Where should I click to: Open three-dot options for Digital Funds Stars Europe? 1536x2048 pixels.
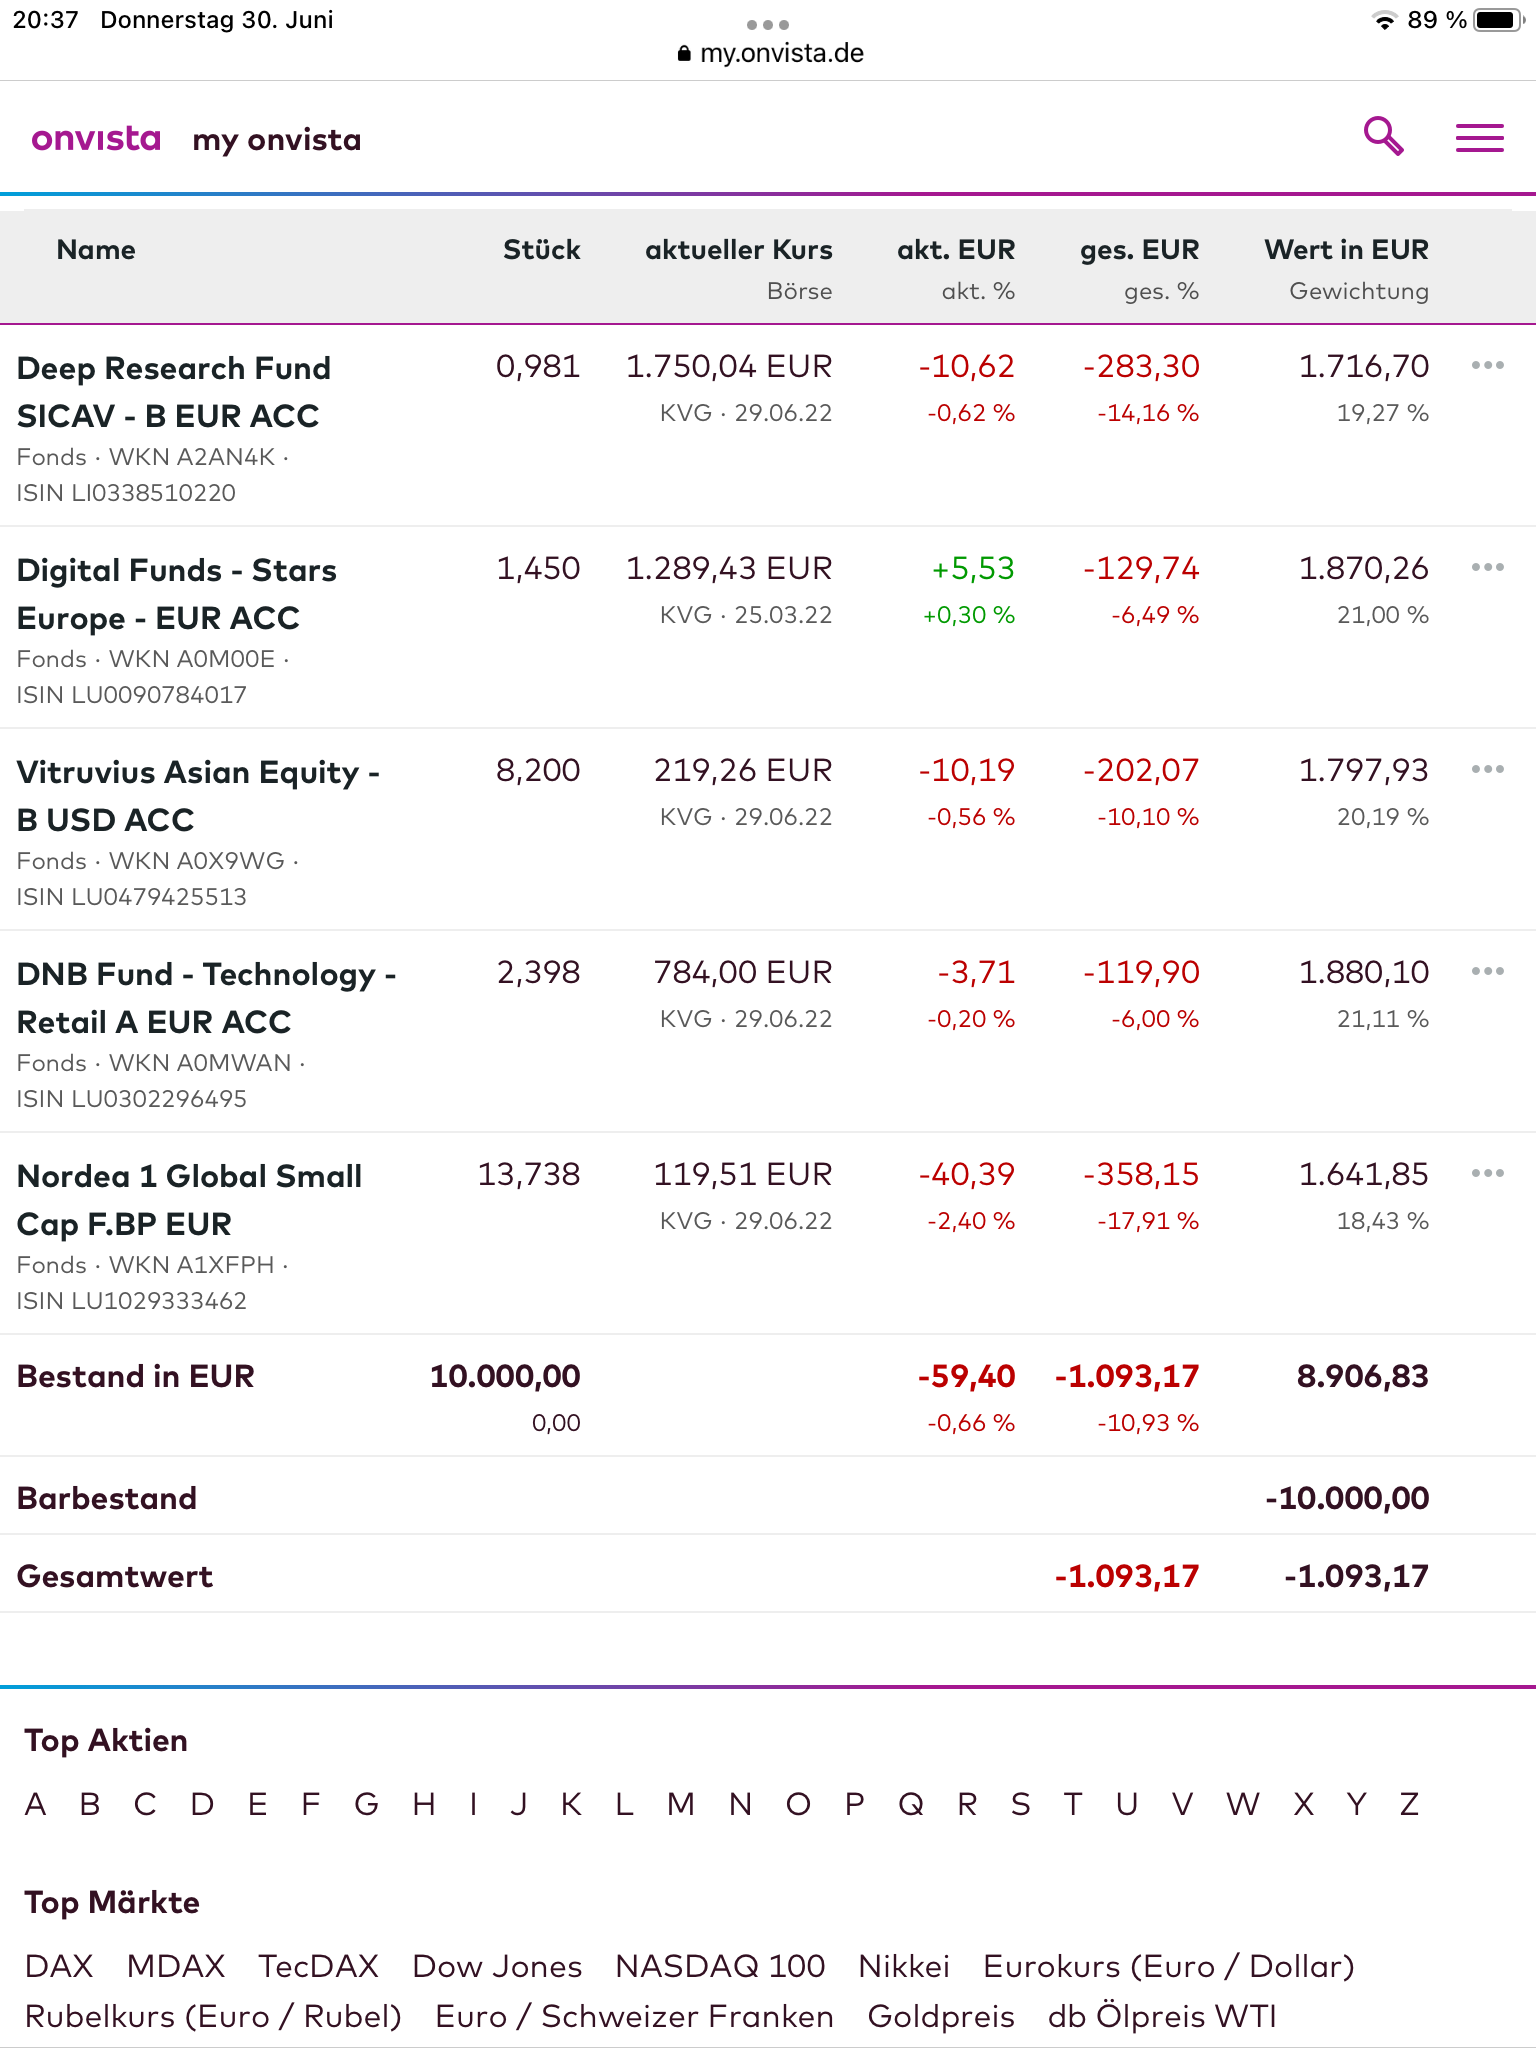tap(1487, 568)
